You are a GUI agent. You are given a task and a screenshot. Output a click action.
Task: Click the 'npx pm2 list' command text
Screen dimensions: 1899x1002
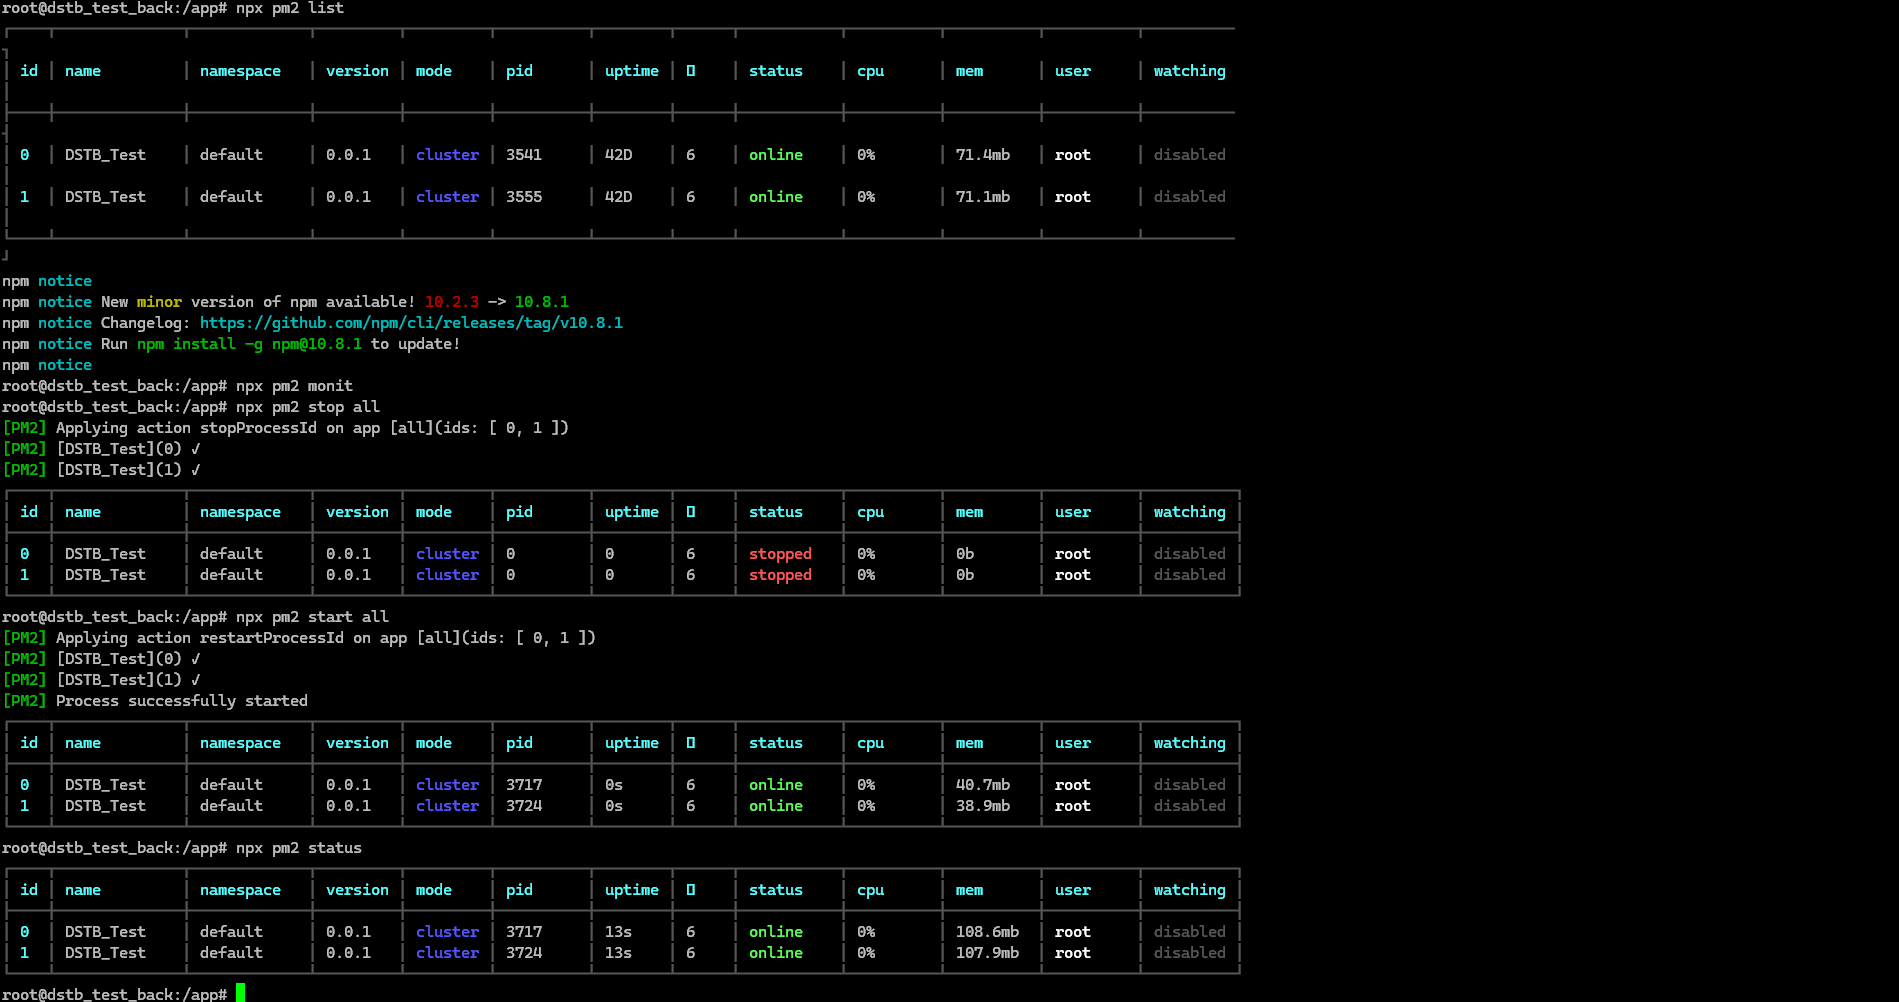290,8
